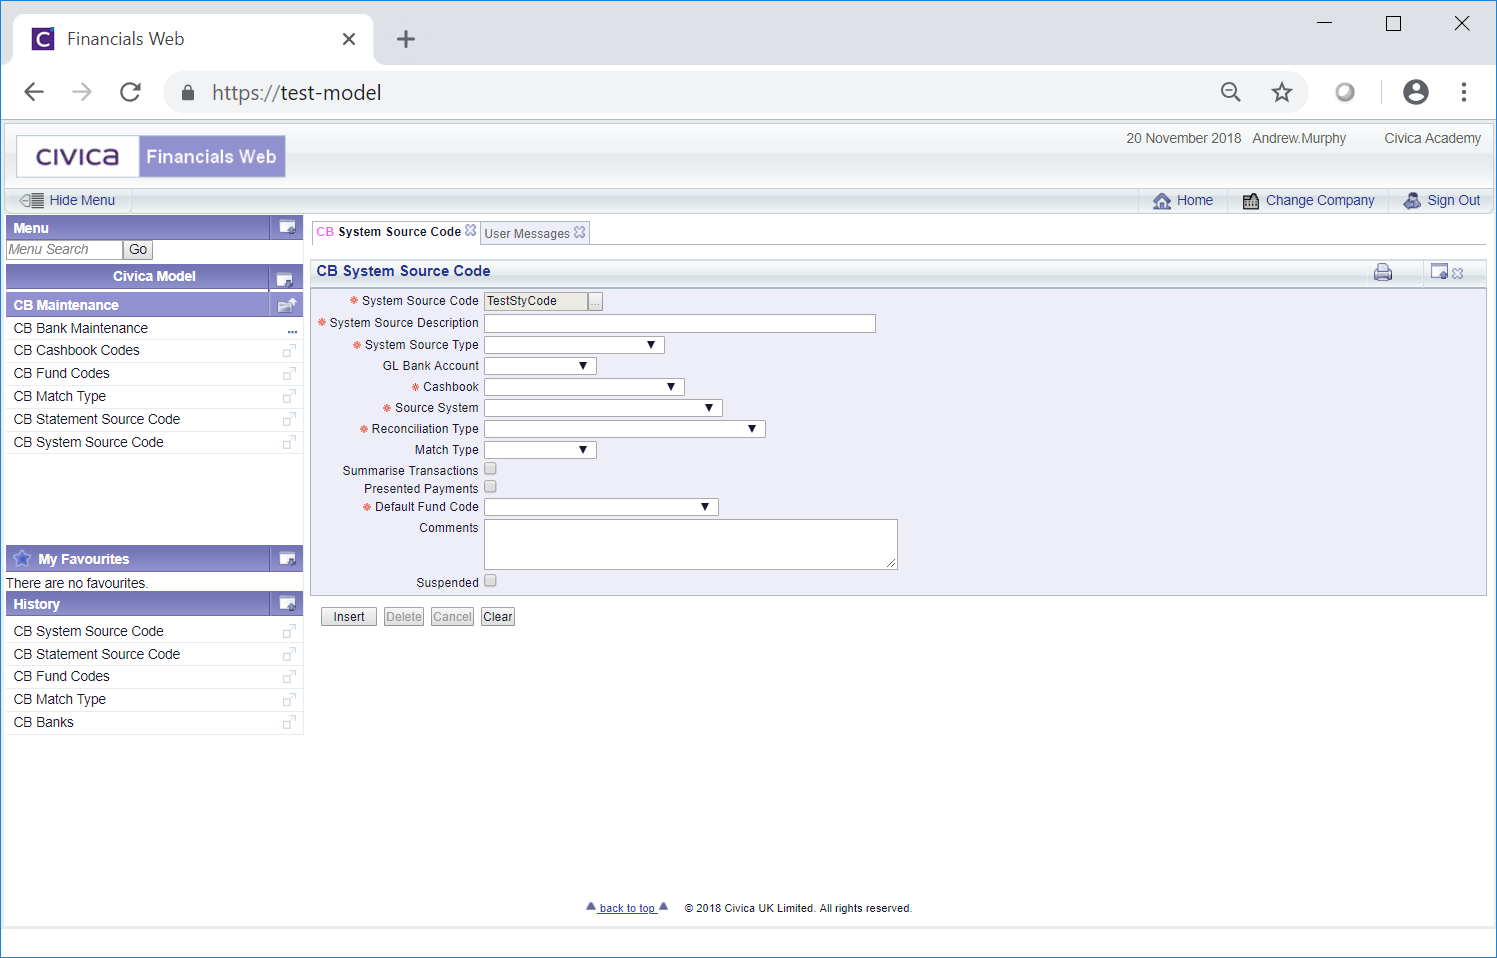Click the My Favourites panel icon
Image resolution: width=1497 pixels, height=958 pixels.
(x=287, y=559)
